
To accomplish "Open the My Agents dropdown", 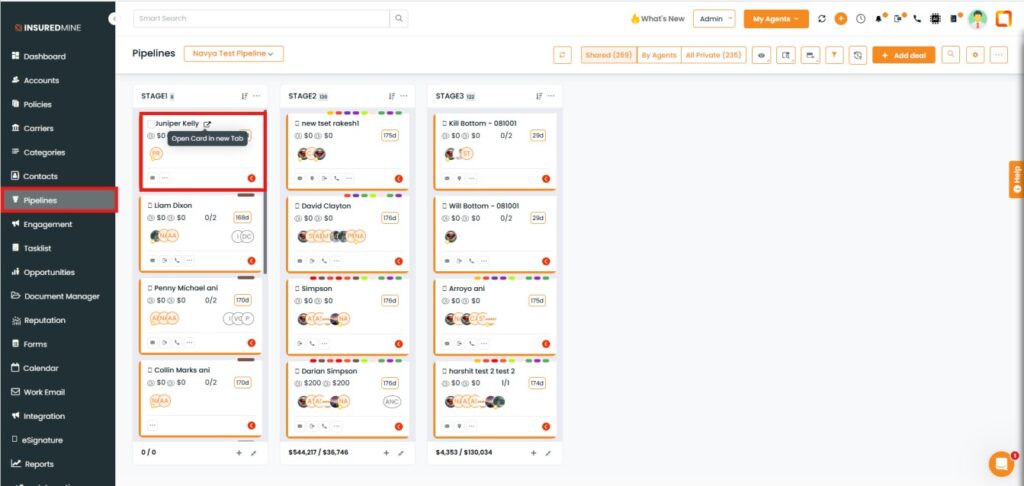I will point(775,19).
